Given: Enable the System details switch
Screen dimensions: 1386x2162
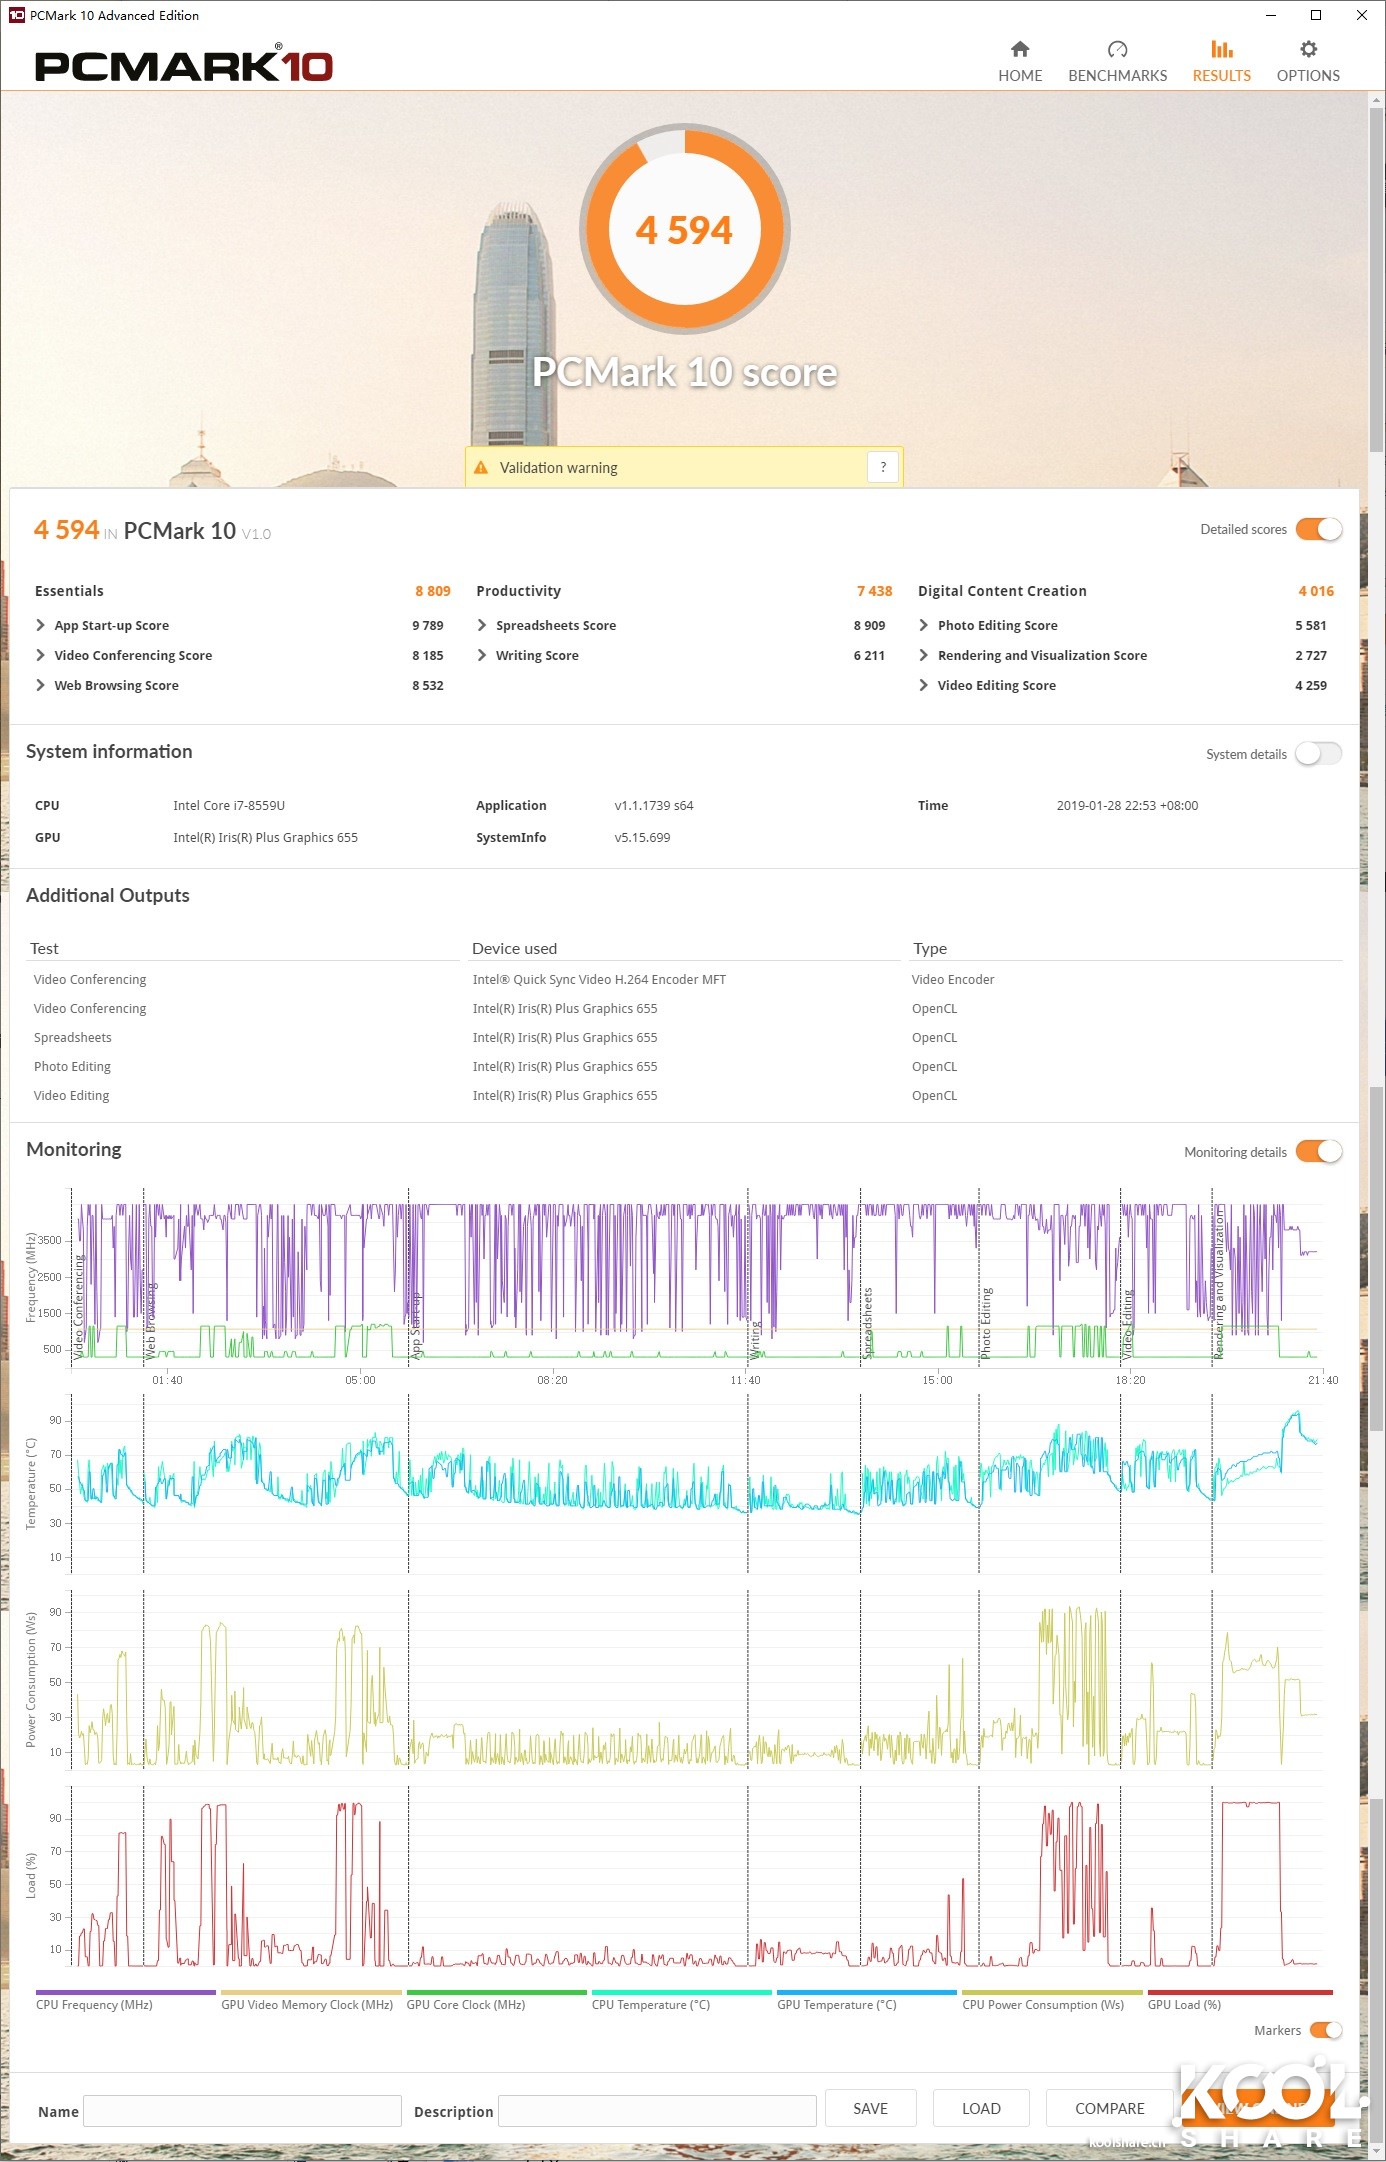Looking at the screenshot, I should click(x=1319, y=754).
